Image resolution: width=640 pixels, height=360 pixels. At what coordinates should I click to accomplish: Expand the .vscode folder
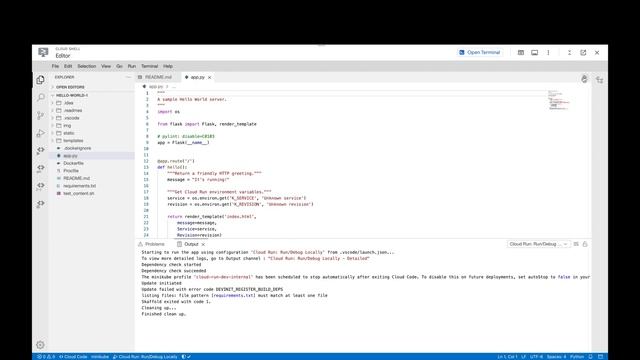[71, 118]
